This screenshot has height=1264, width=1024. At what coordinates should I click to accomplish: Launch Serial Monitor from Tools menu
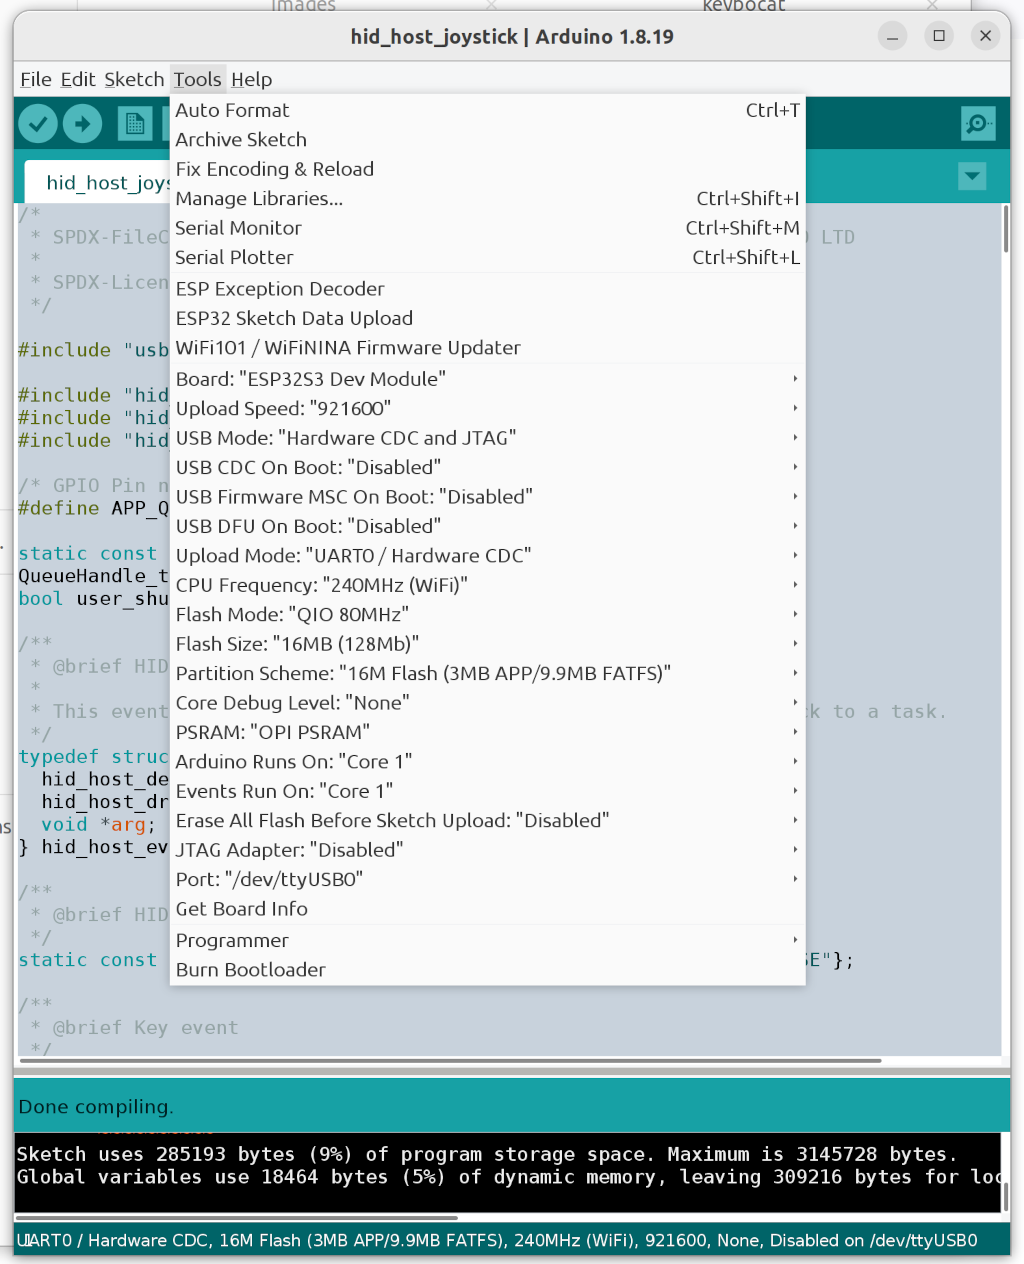pos(488,228)
